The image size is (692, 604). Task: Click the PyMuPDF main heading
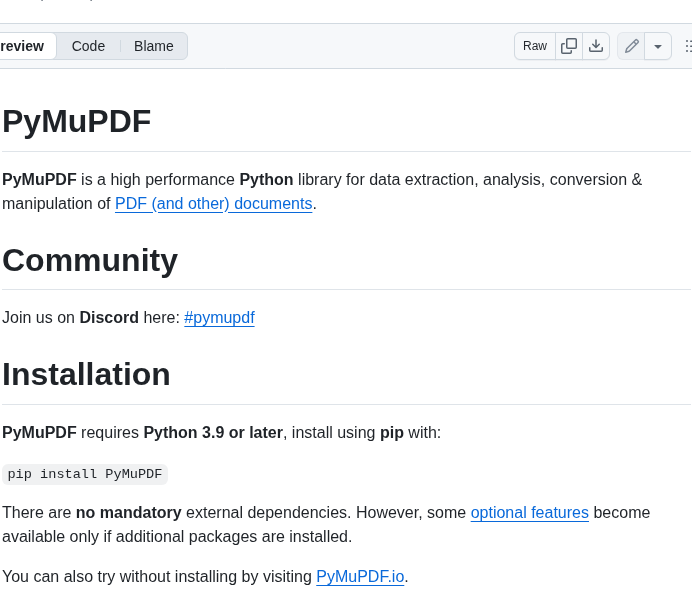pos(77,121)
